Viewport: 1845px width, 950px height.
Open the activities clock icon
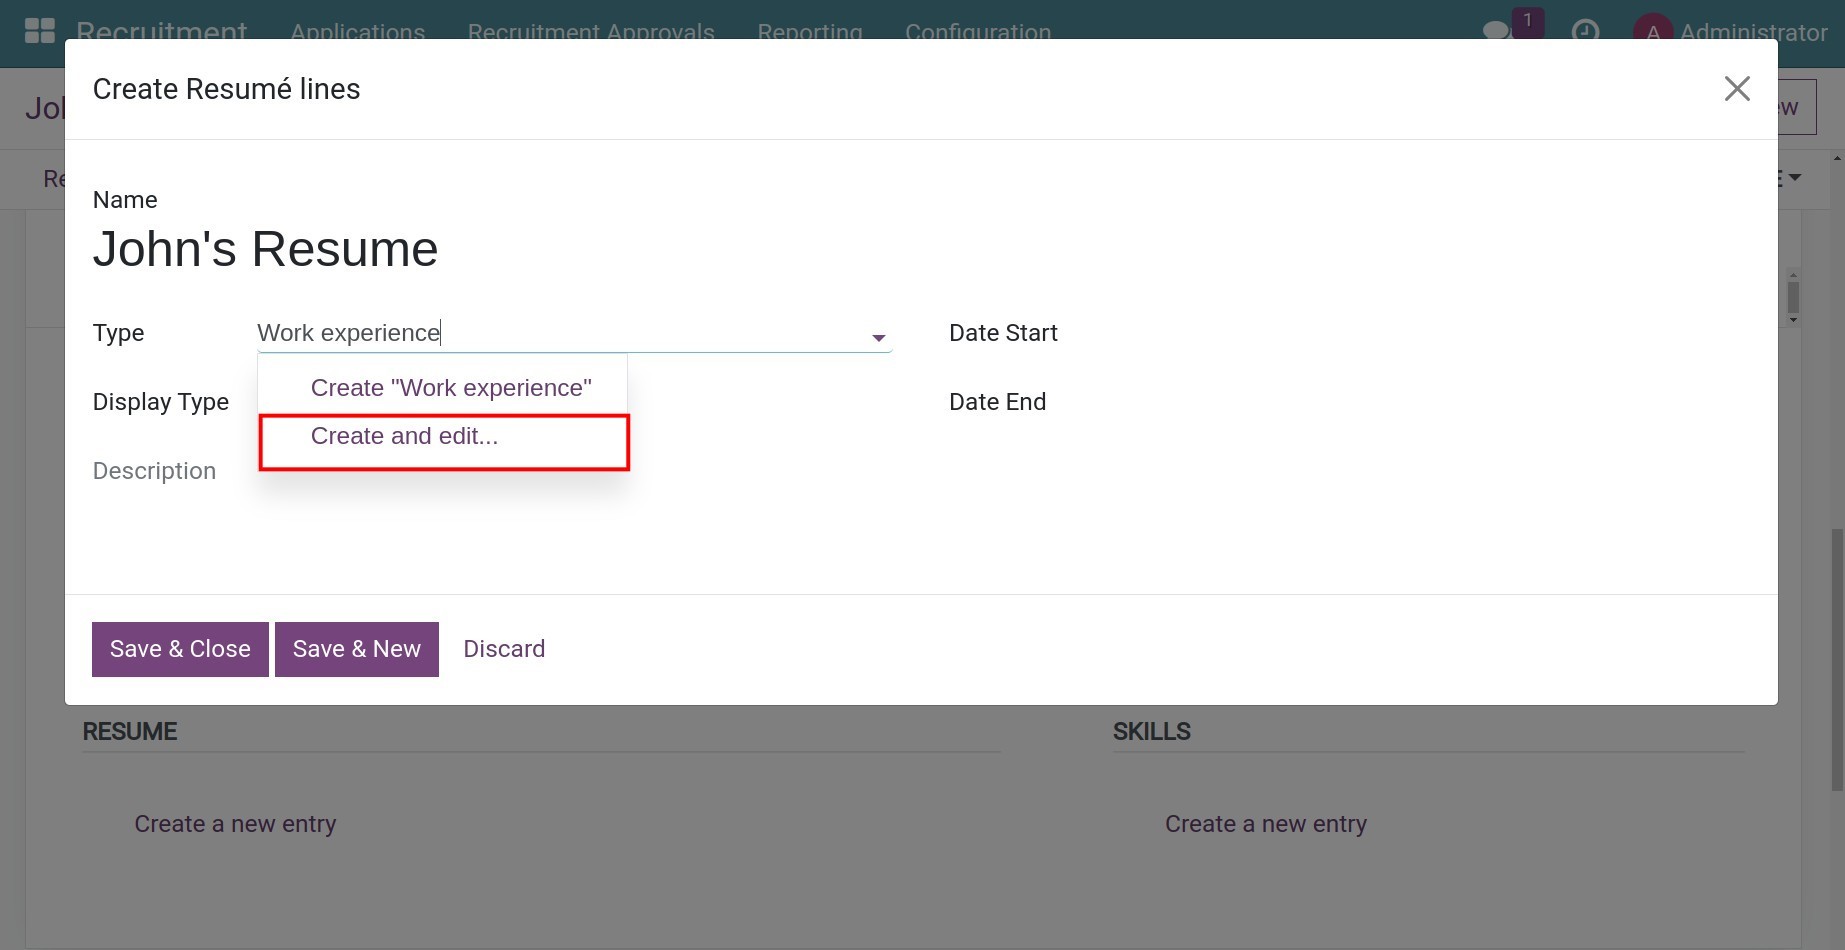pos(1585,31)
